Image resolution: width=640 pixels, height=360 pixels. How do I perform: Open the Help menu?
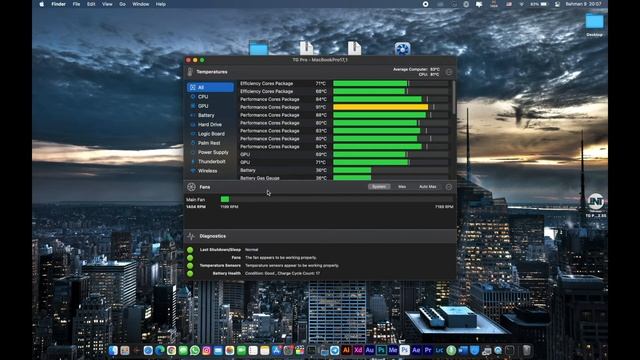161,4
